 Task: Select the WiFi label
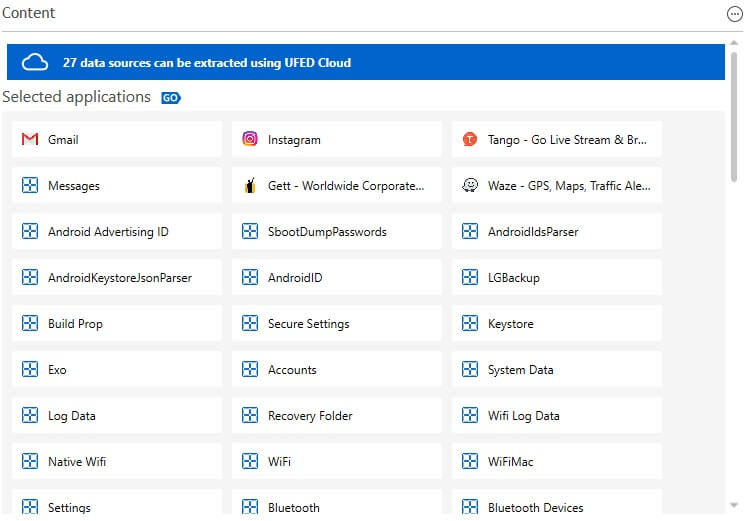pyautogui.click(x=279, y=462)
